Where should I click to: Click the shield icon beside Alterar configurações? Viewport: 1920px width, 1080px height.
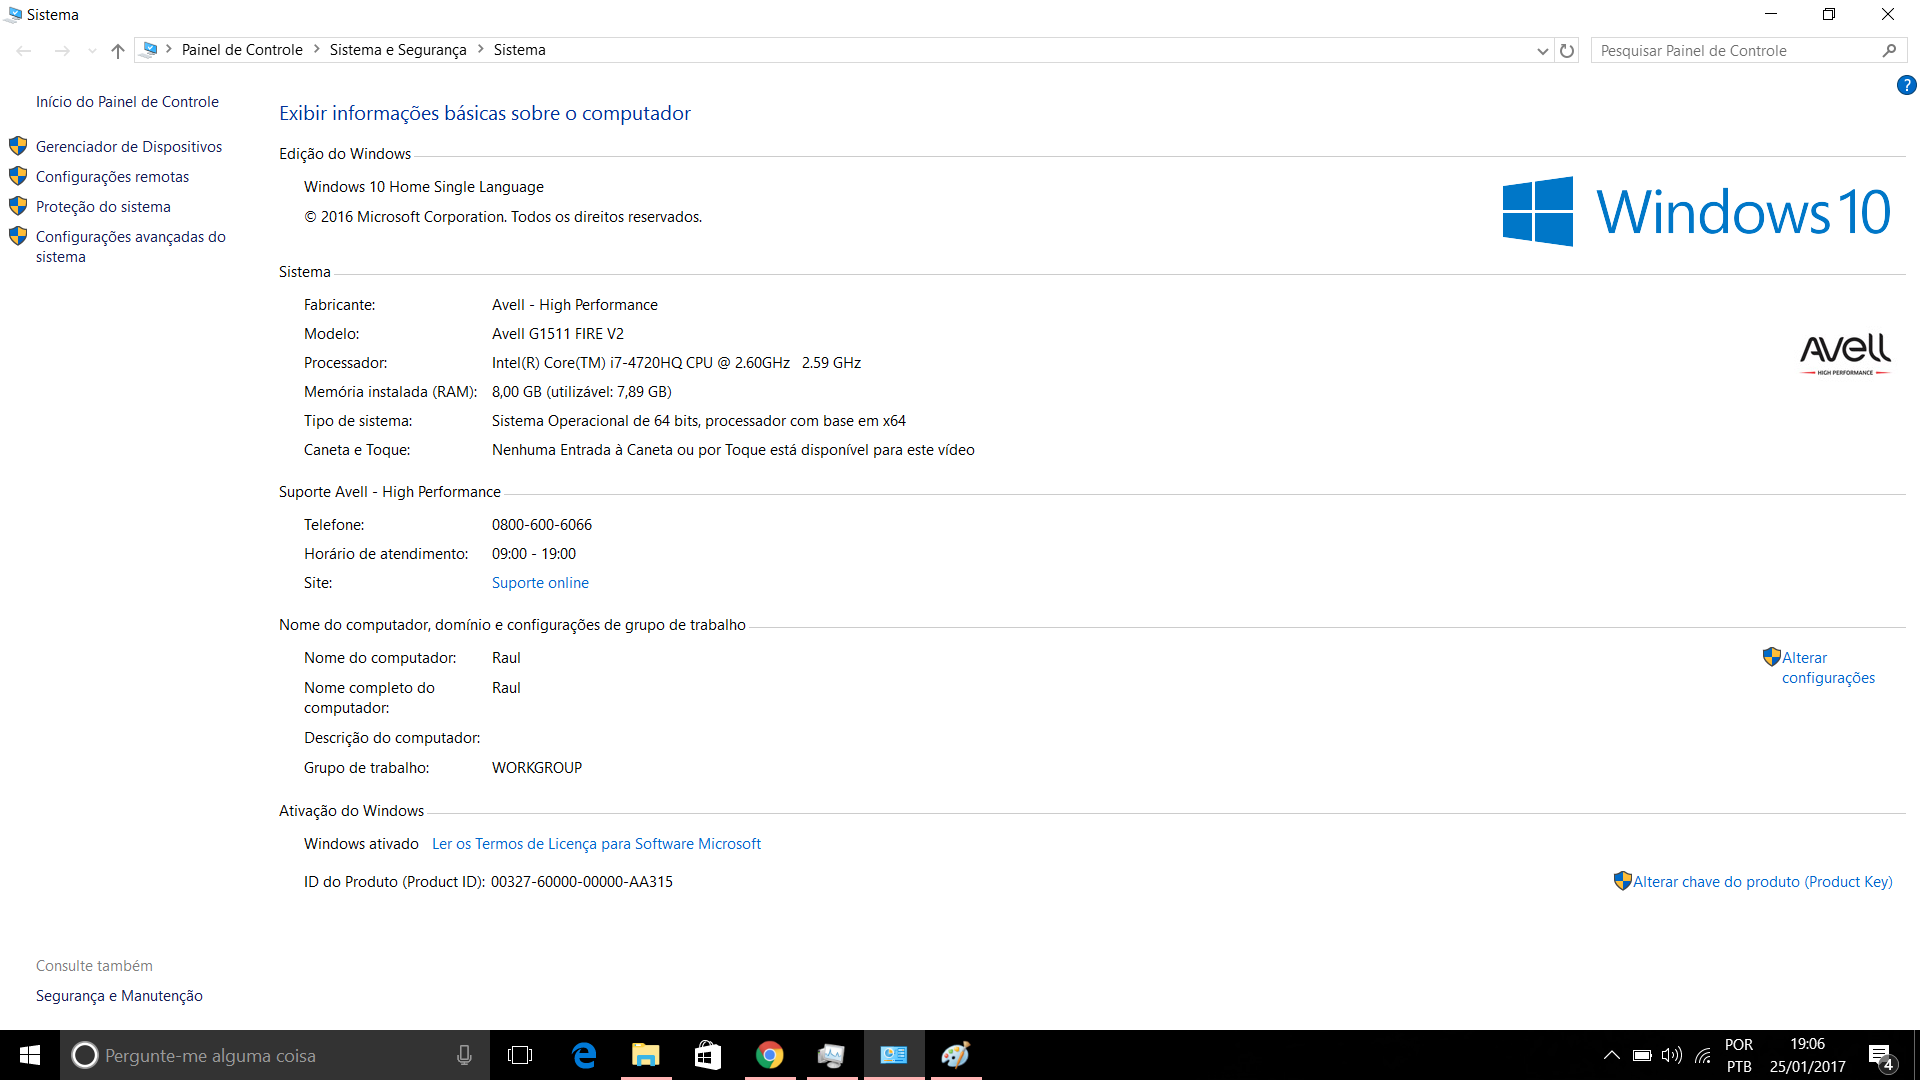(x=1772, y=657)
